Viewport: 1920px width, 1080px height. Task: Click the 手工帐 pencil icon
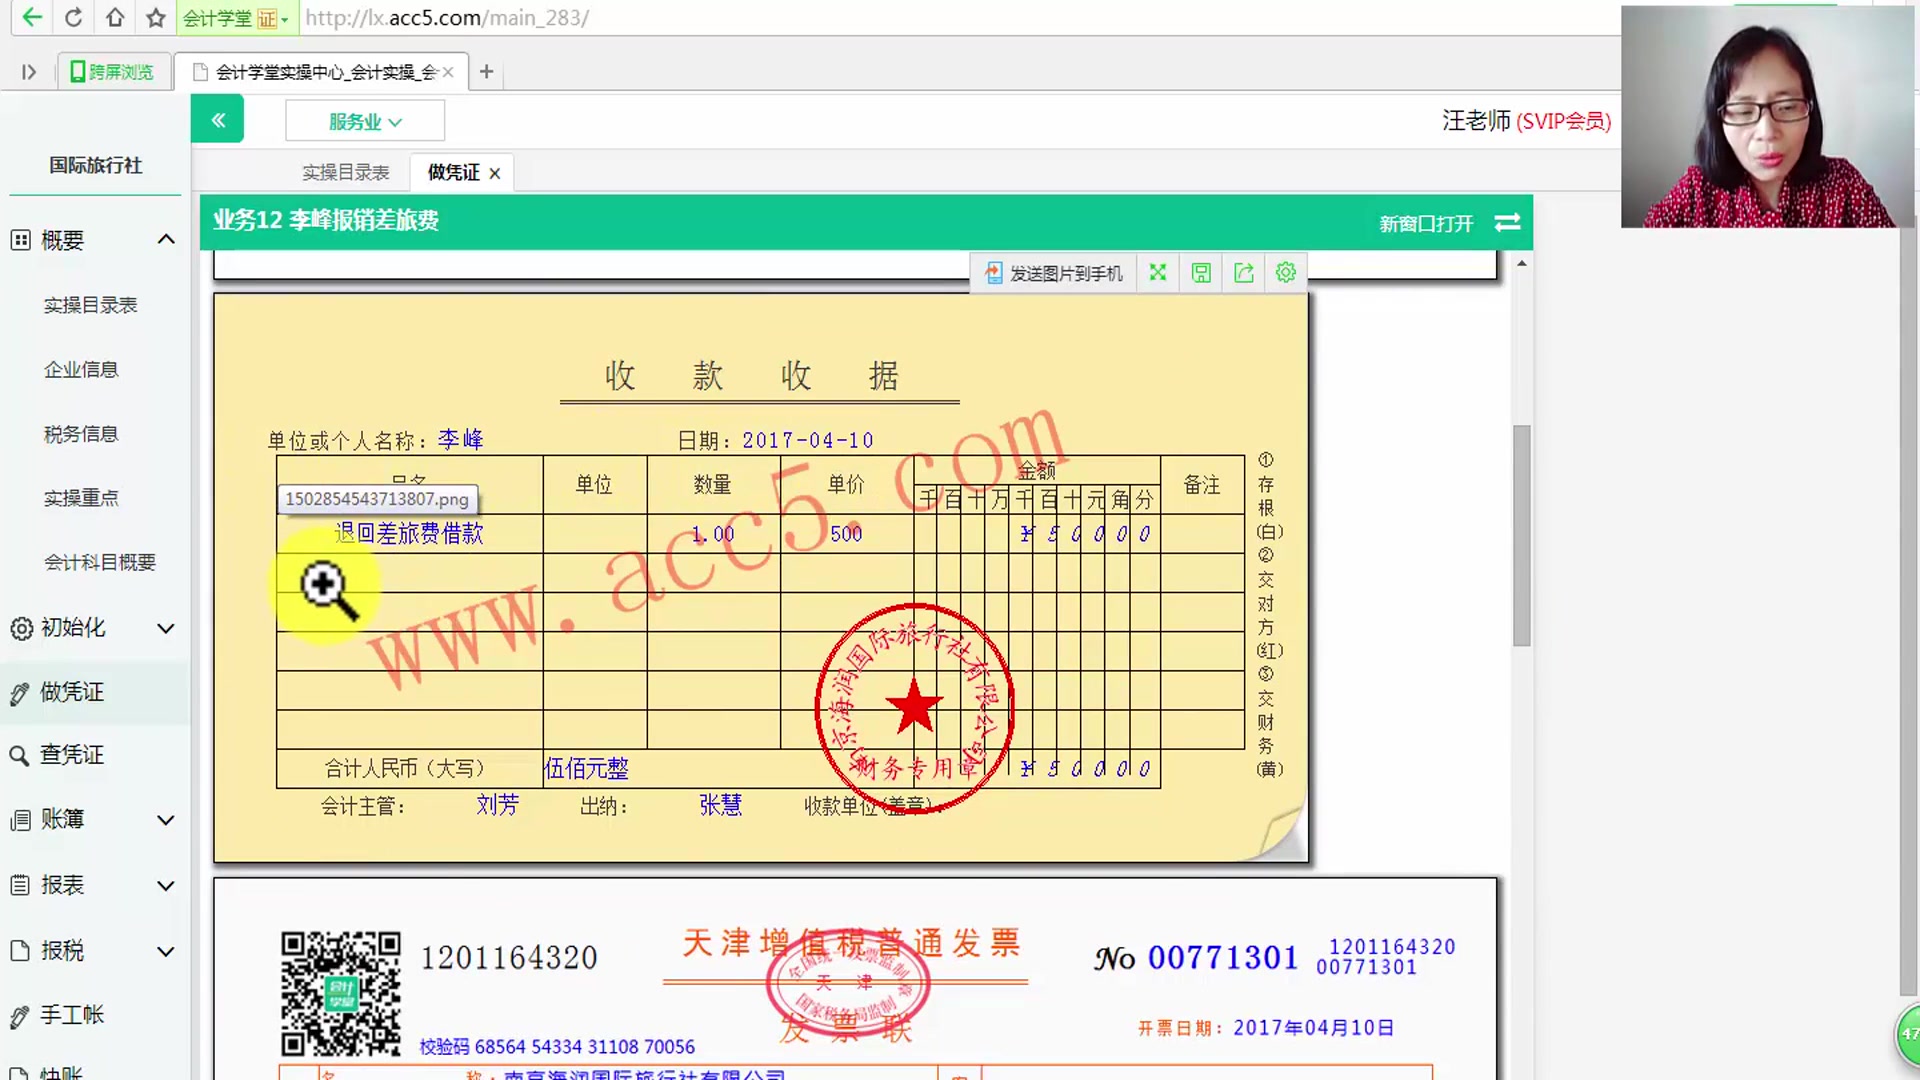point(20,1015)
